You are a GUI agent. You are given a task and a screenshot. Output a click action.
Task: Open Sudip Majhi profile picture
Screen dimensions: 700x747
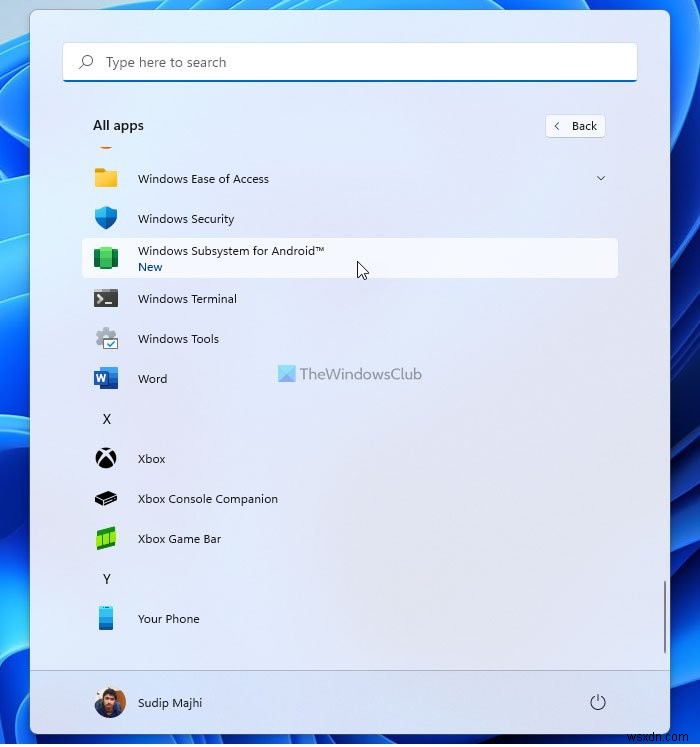click(110, 703)
